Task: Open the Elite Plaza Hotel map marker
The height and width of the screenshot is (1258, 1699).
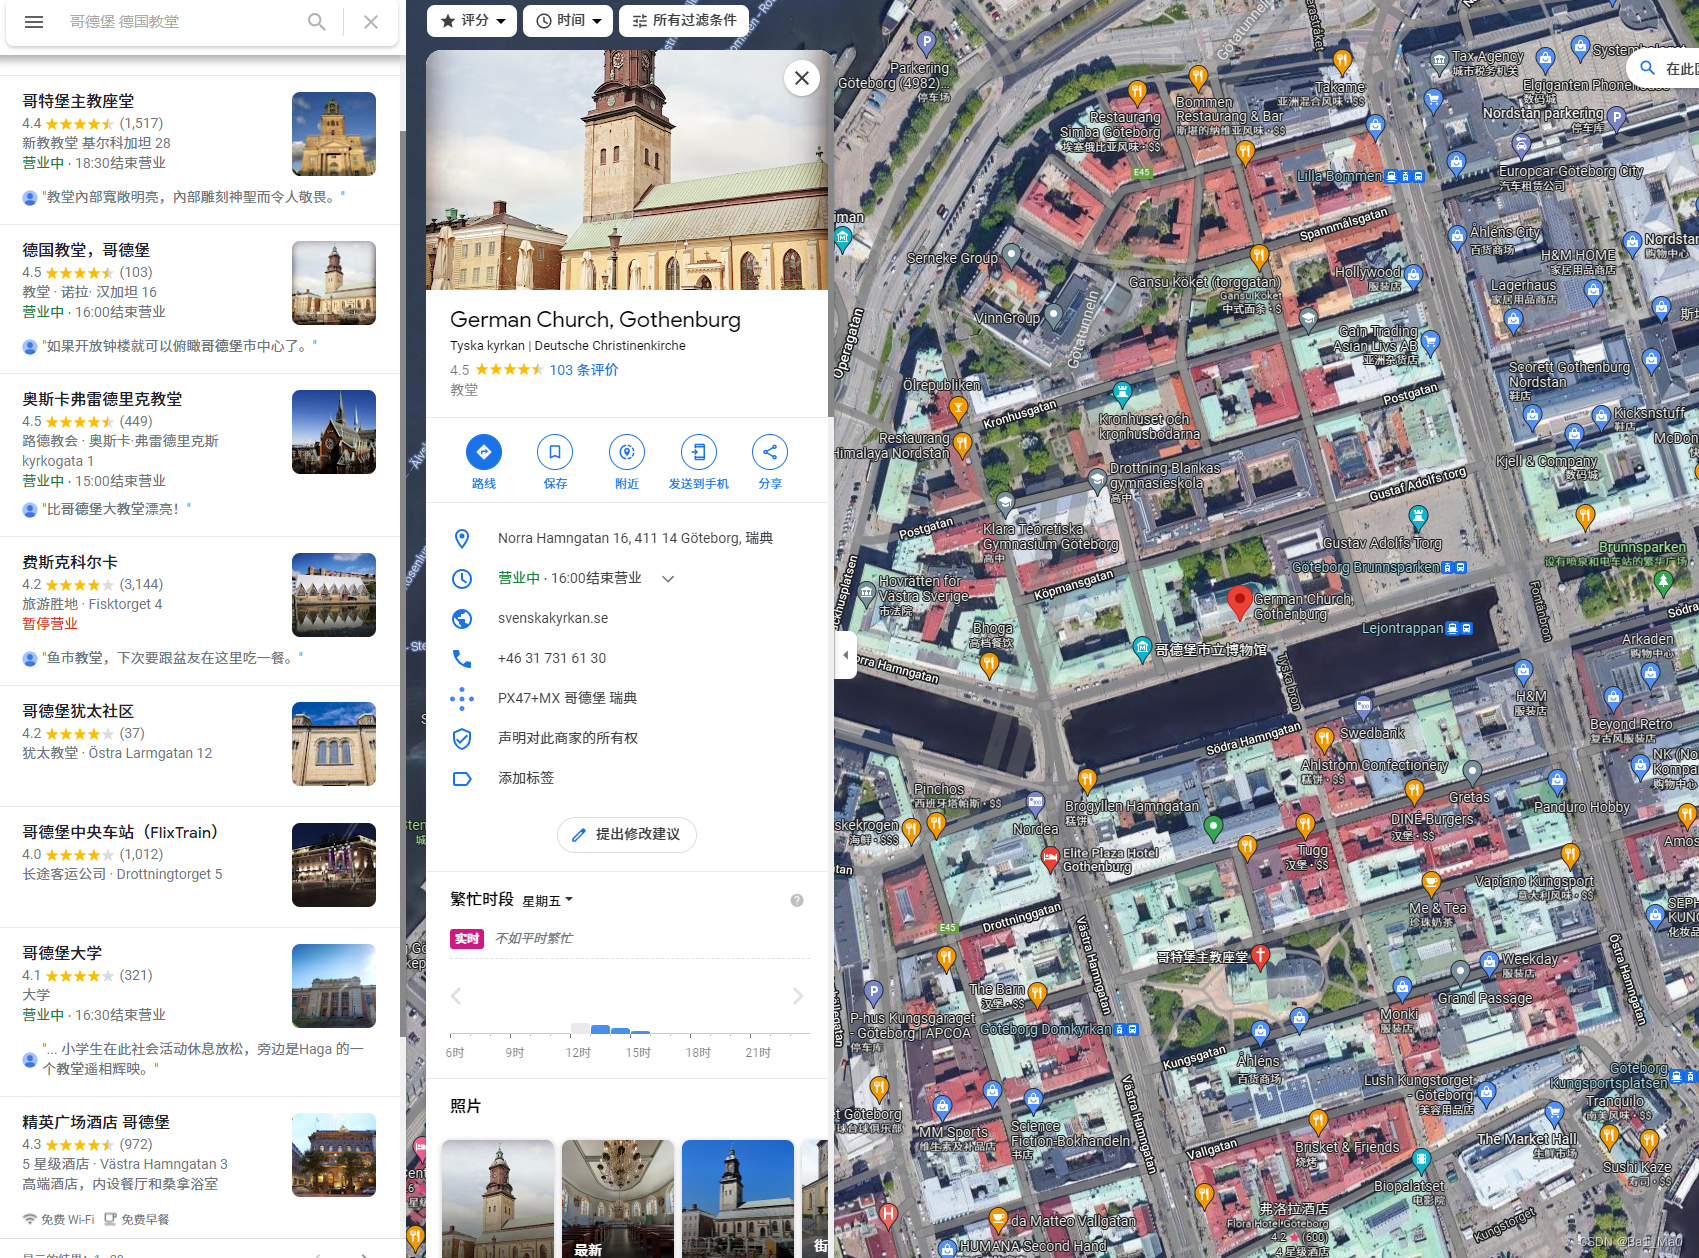Action: [1050, 857]
